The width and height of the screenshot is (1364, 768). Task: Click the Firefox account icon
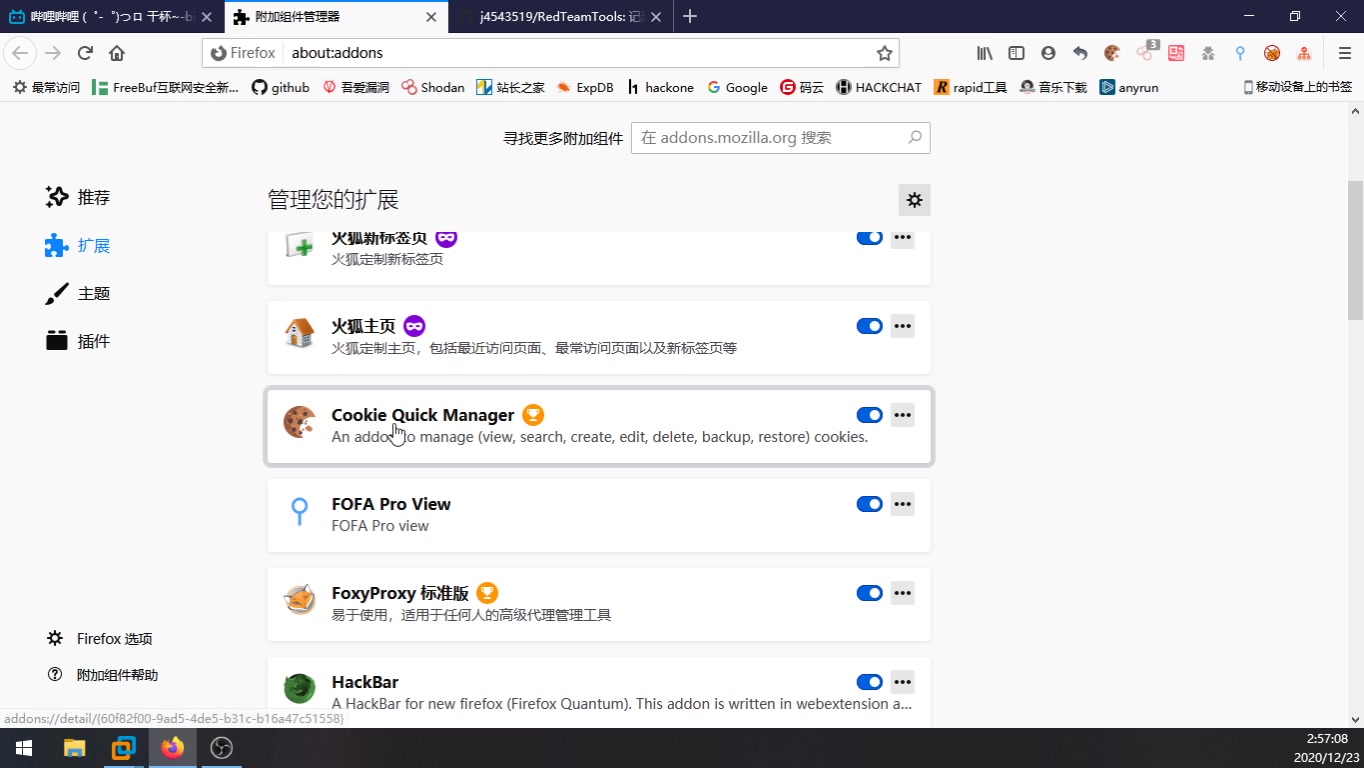click(x=1048, y=53)
